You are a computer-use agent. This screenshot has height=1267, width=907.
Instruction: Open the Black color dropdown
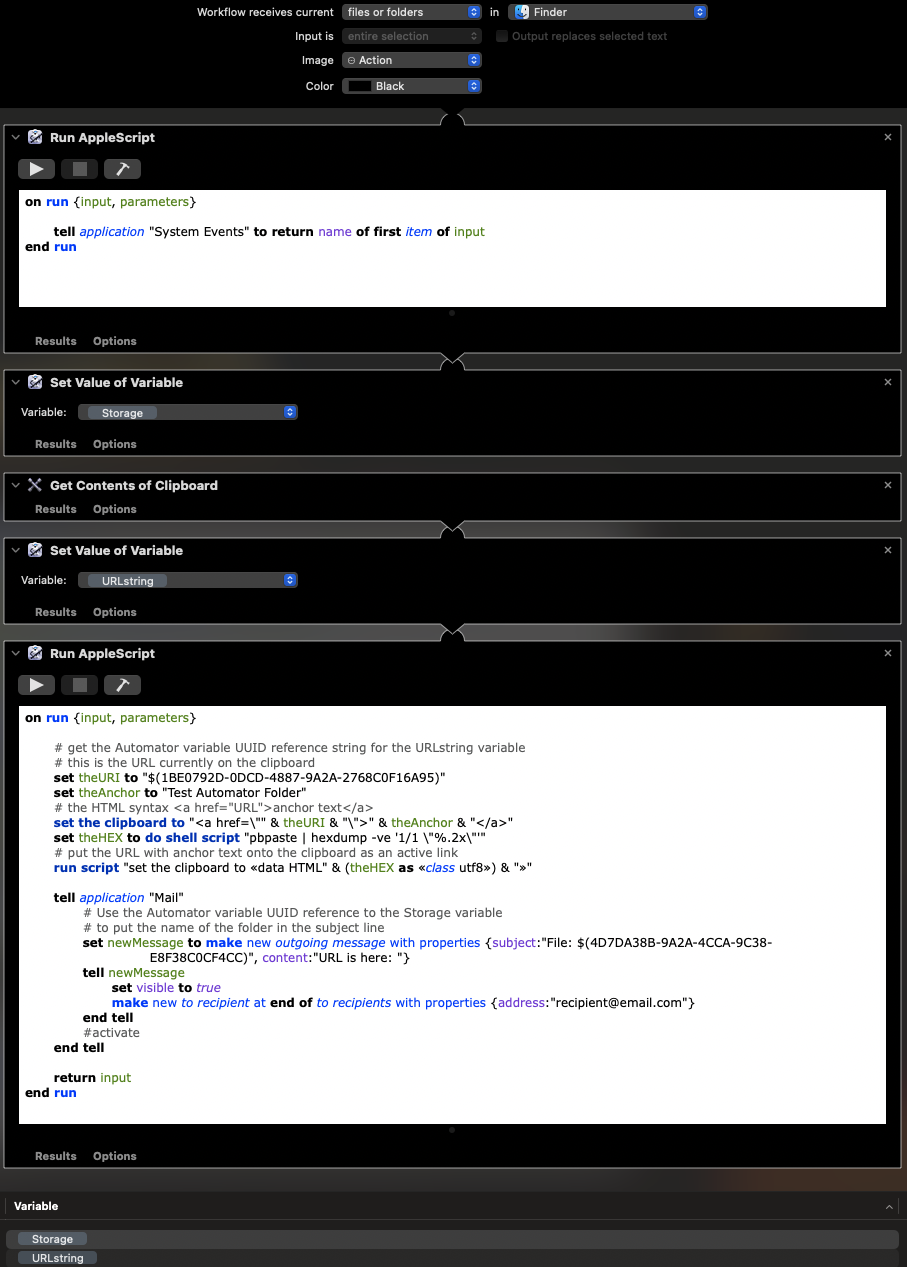pos(412,86)
